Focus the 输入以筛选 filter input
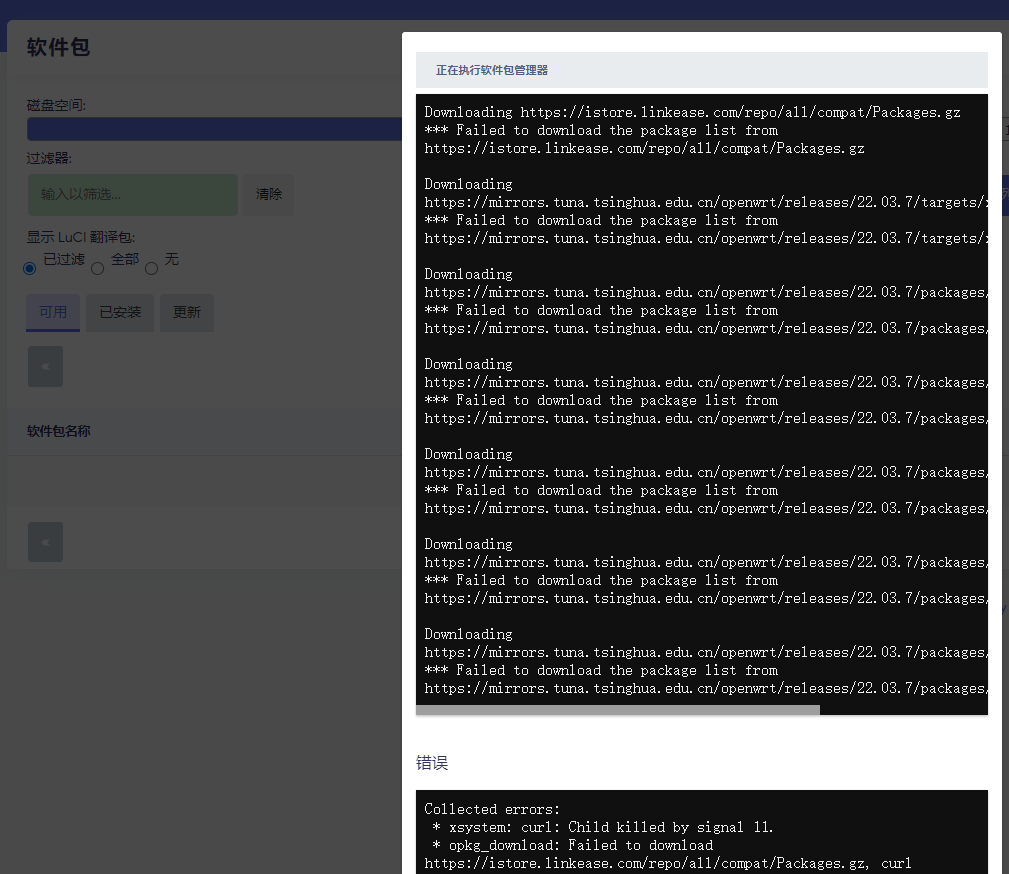The width and height of the screenshot is (1009, 874). pos(132,194)
